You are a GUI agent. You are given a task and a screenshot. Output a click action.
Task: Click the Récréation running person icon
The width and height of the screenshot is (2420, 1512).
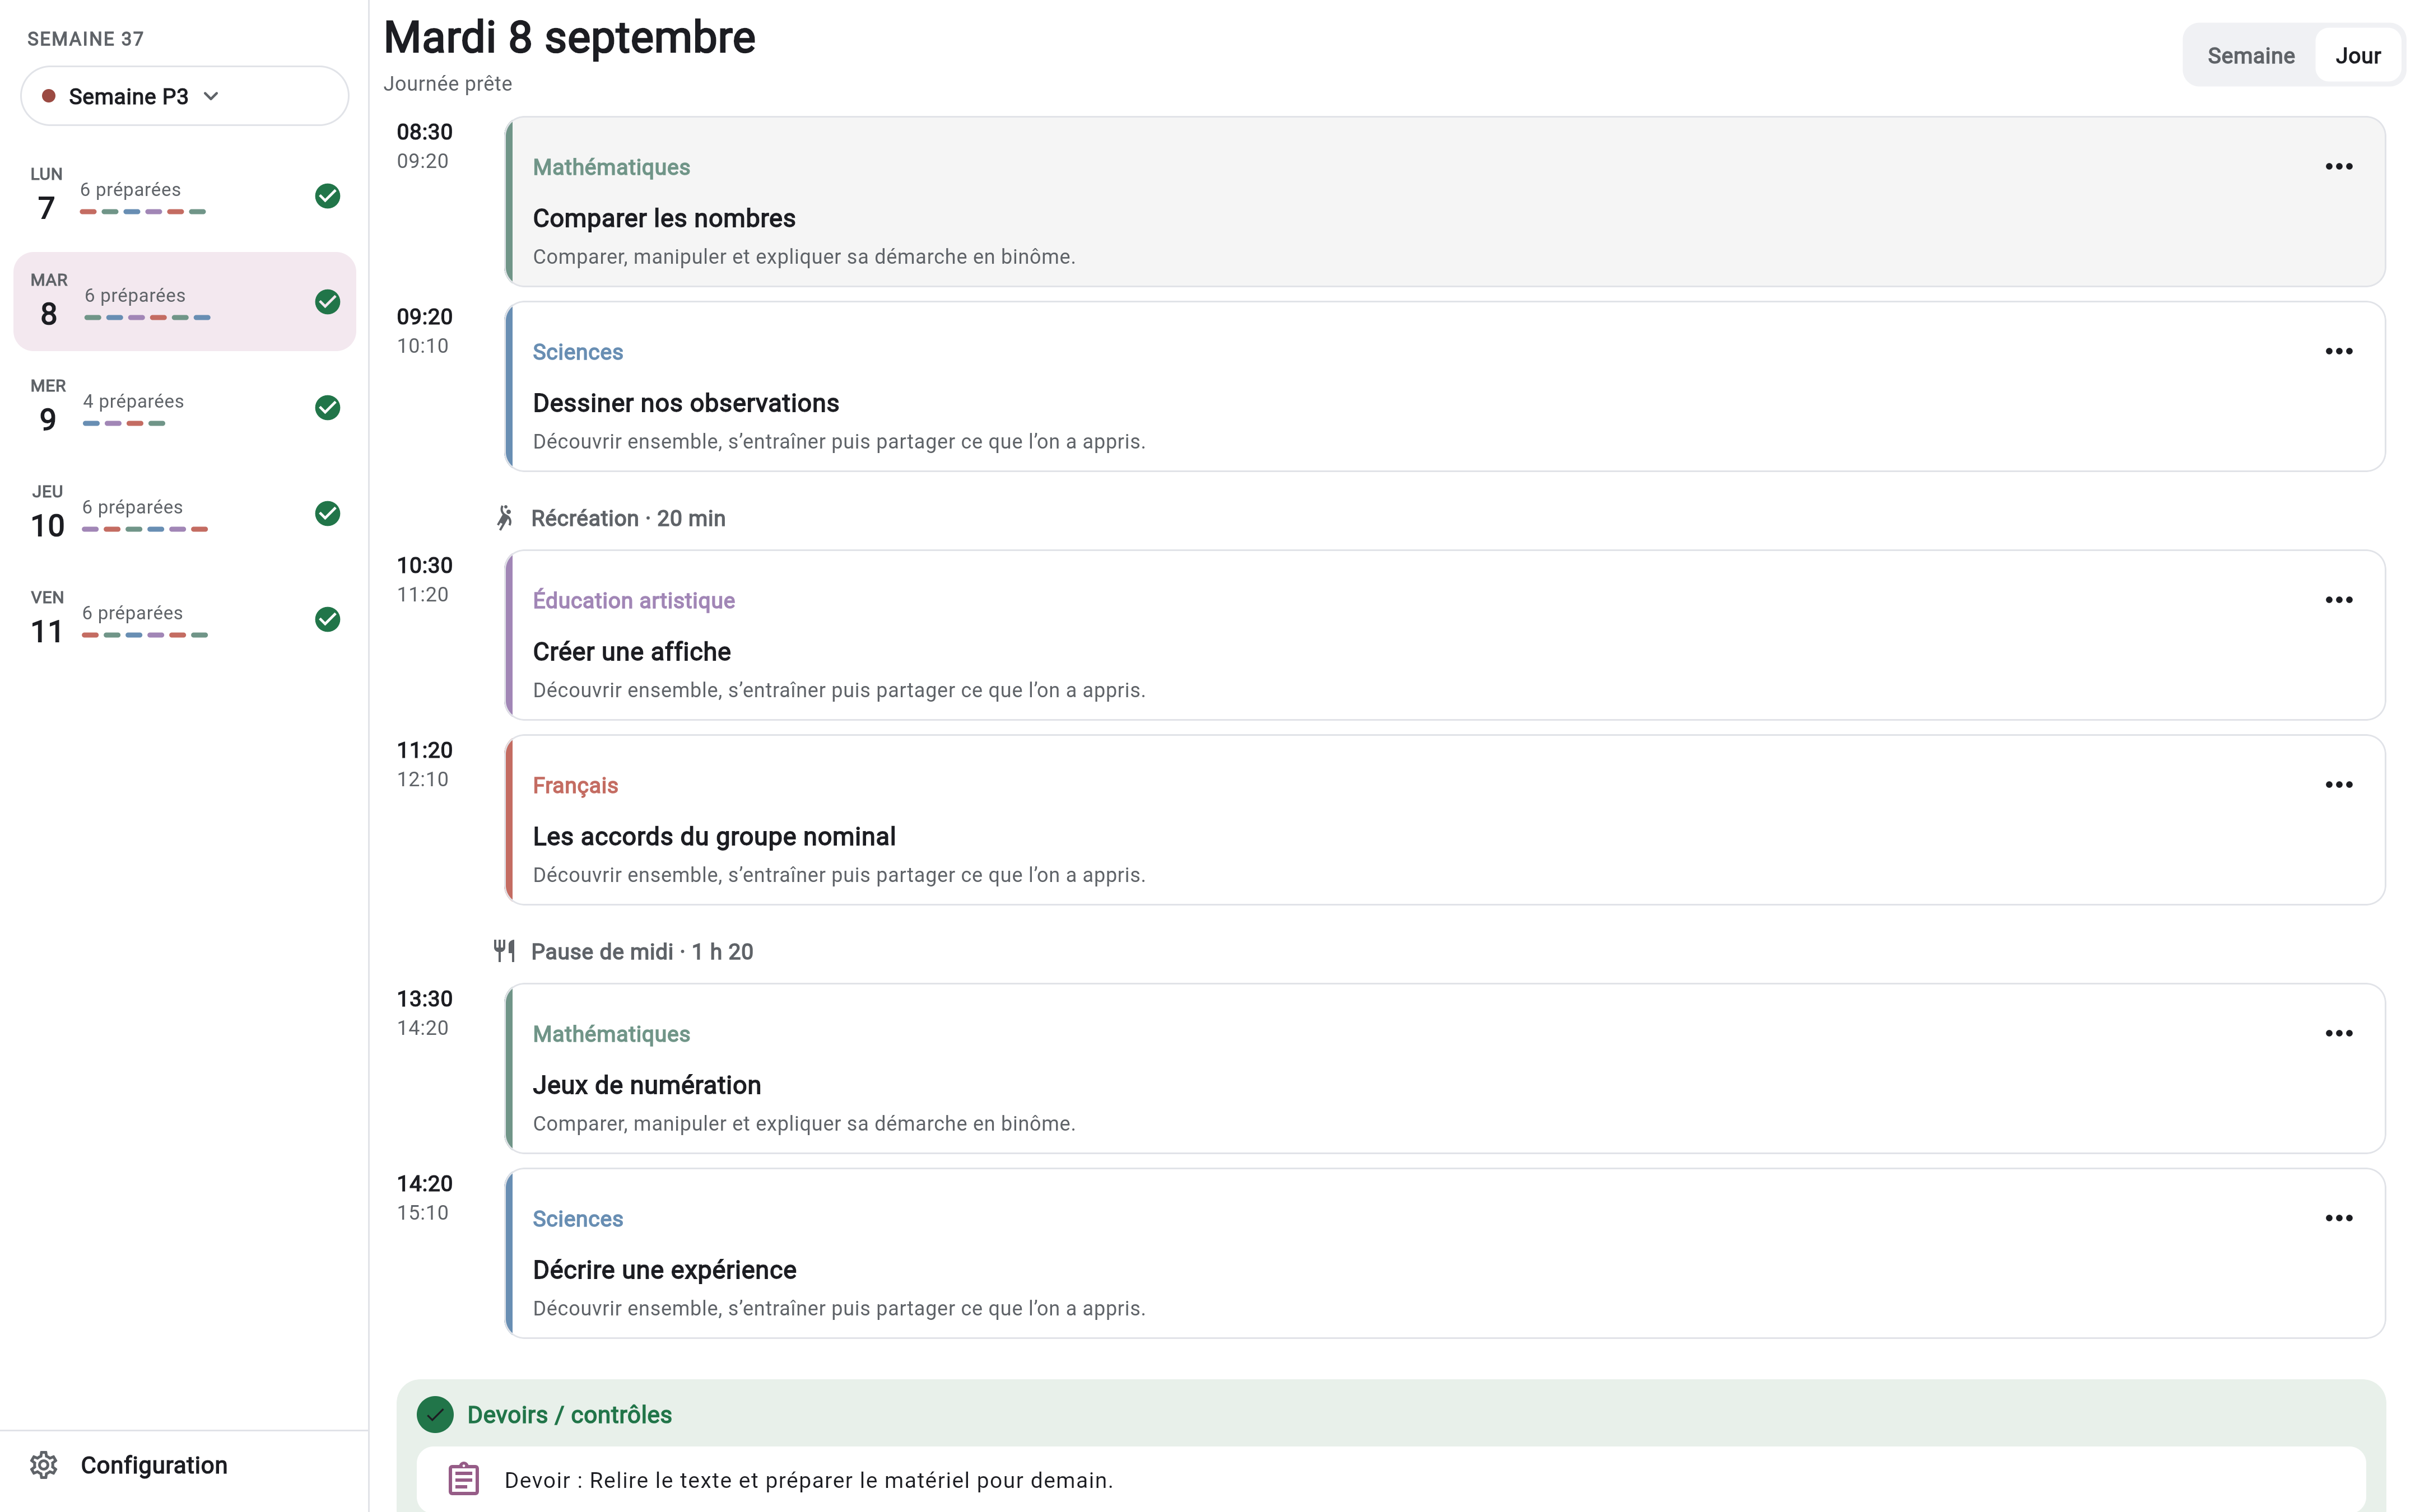505,518
